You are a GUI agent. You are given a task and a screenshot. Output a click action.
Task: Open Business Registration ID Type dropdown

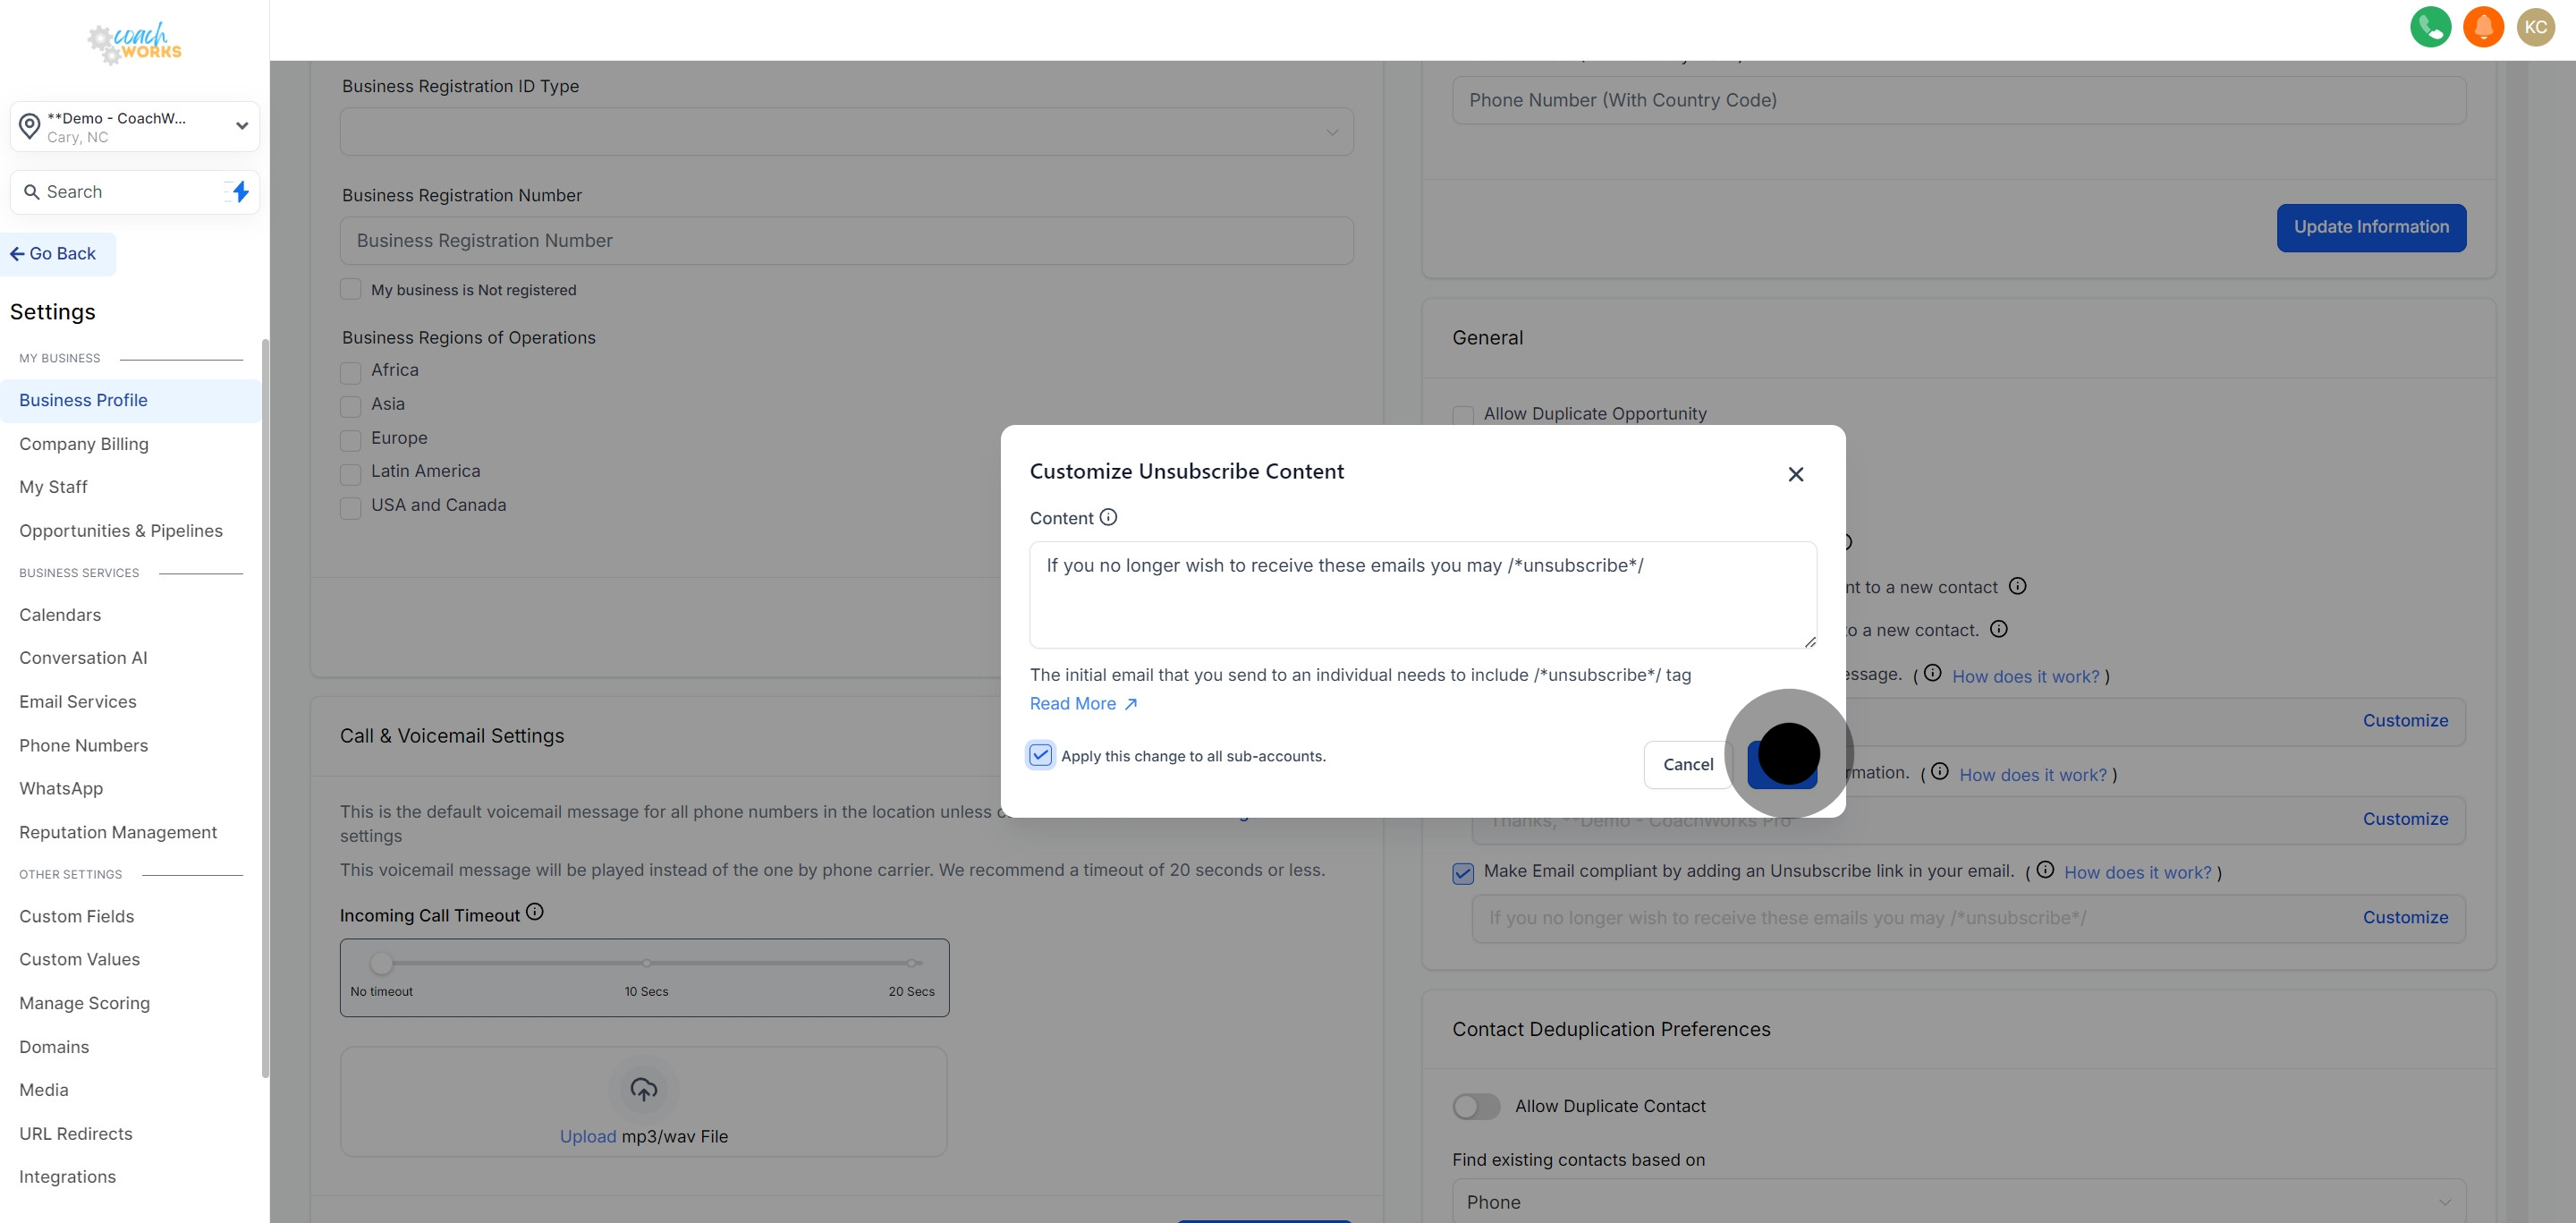coord(846,132)
